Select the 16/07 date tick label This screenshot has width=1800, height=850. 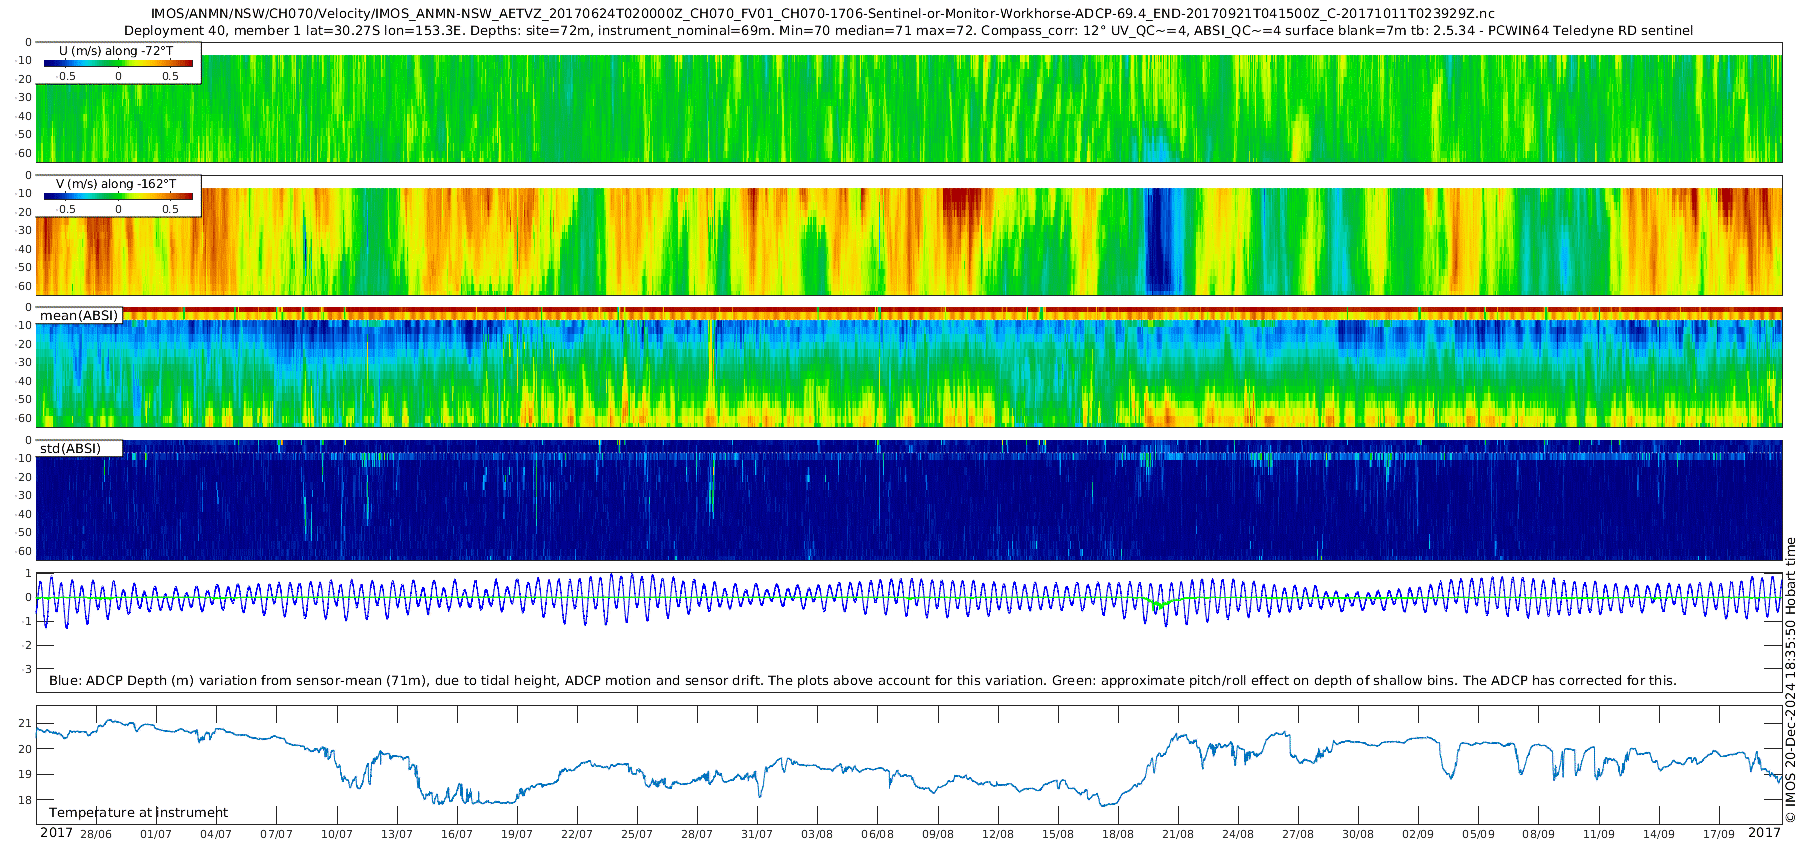[457, 834]
